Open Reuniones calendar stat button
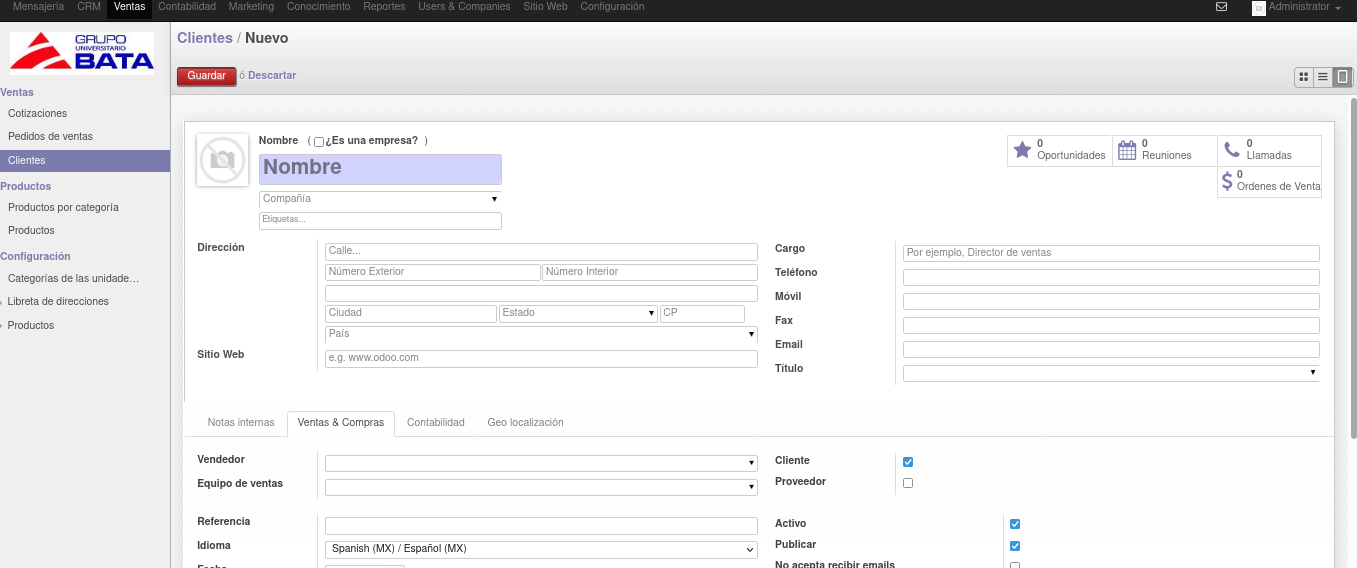 point(1164,150)
